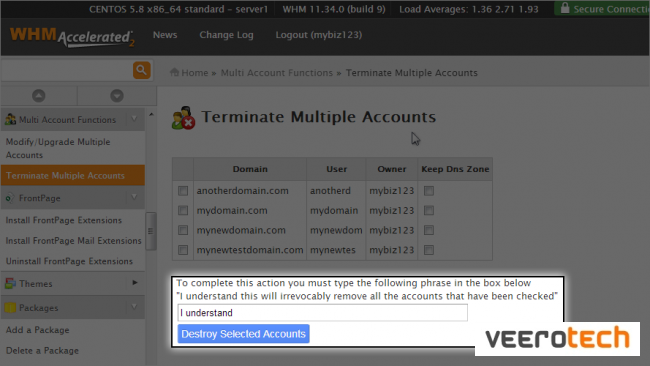Select the mydomain.com account checkbox
The width and height of the screenshot is (650, 366).
point(183,211)
